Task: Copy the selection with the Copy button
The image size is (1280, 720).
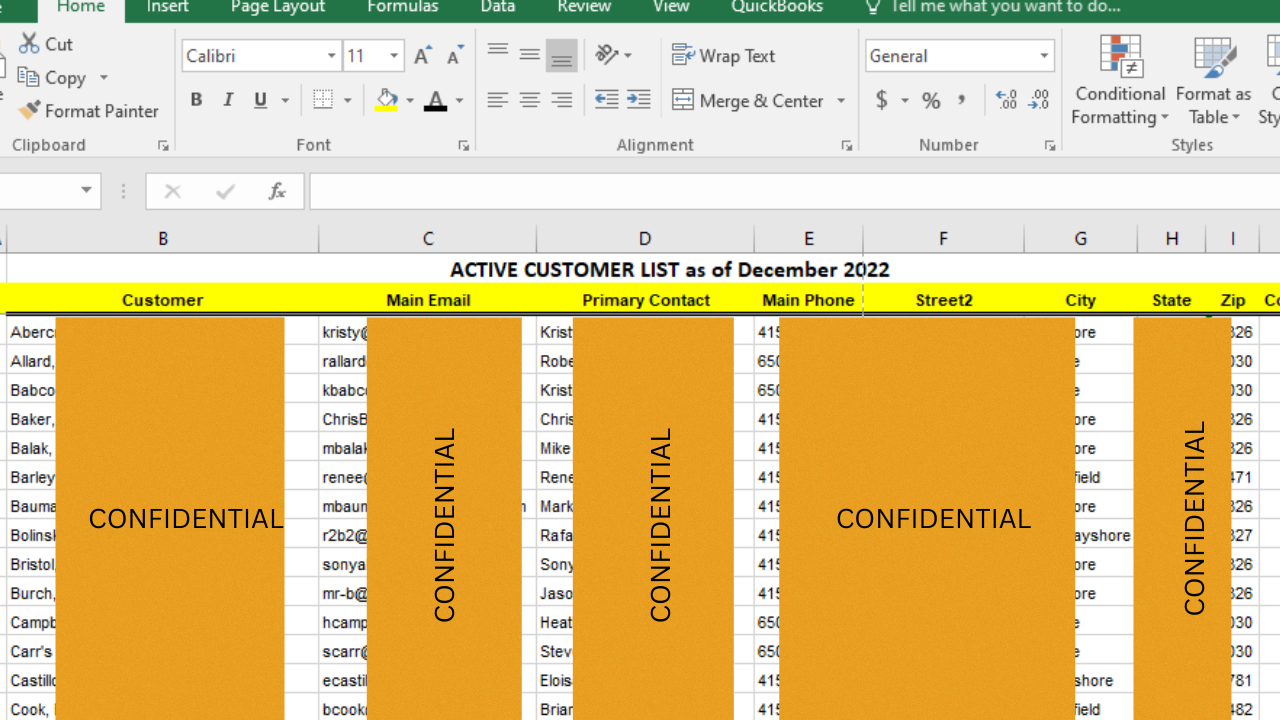Action: [52, 77]
